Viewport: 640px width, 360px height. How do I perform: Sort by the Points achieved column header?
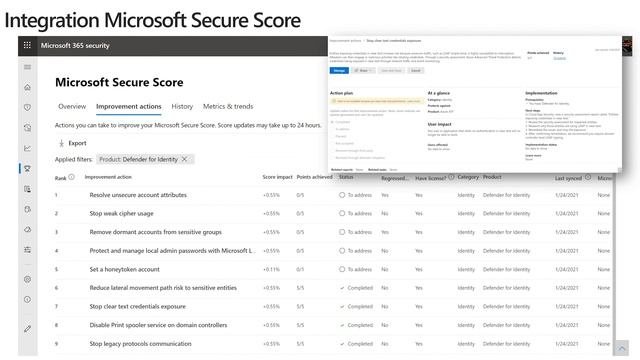314,177
